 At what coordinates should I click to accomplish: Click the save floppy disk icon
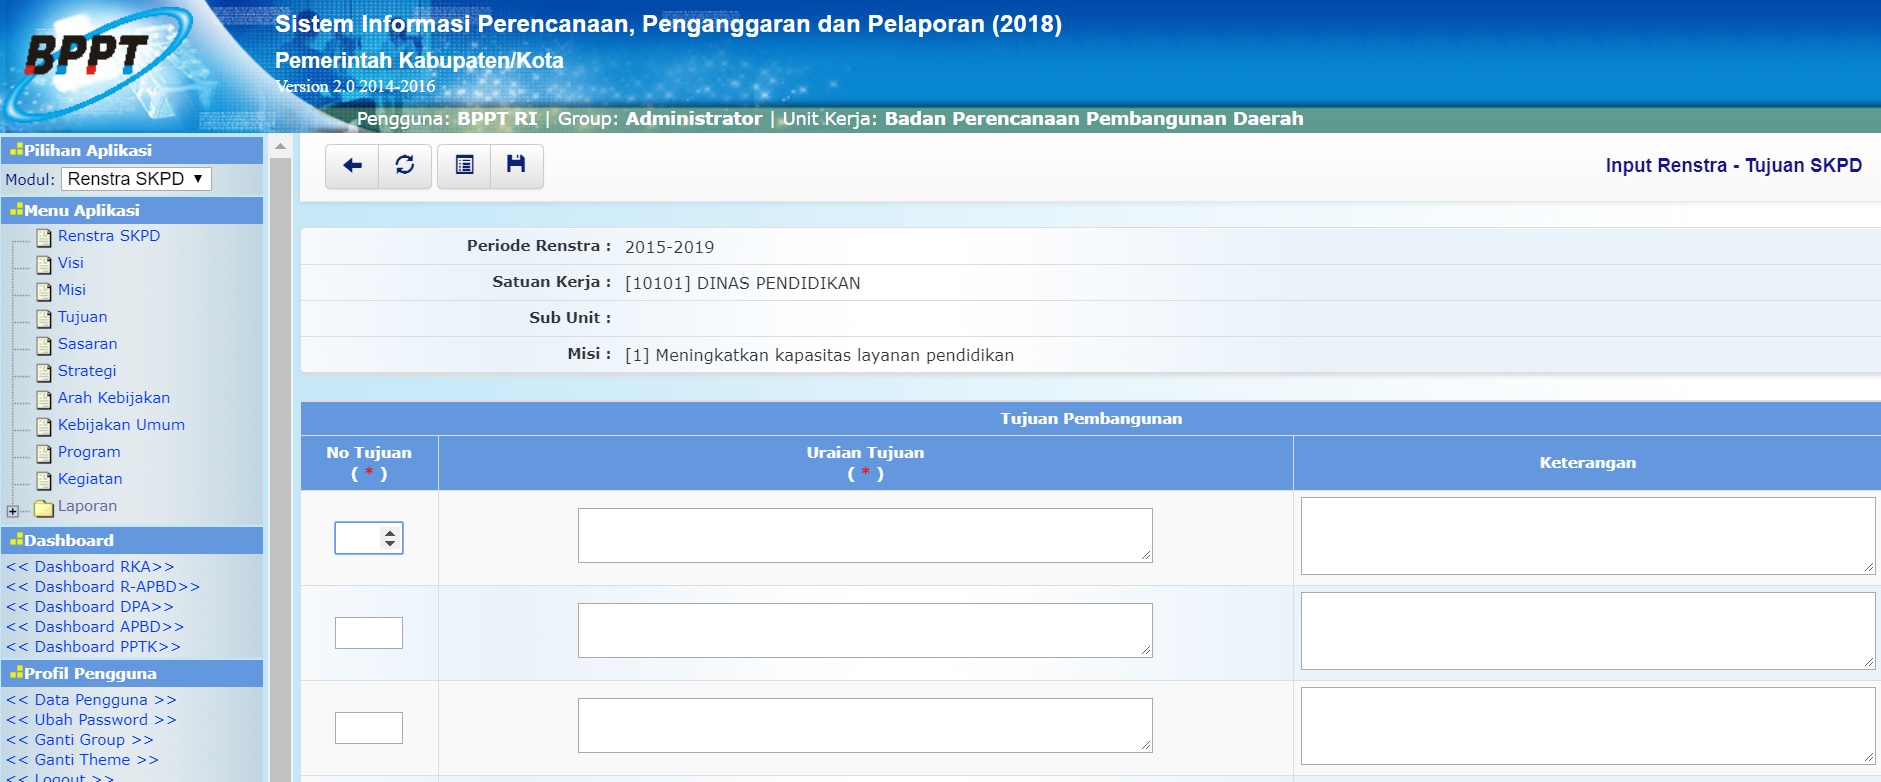click(x=516, y=165)
